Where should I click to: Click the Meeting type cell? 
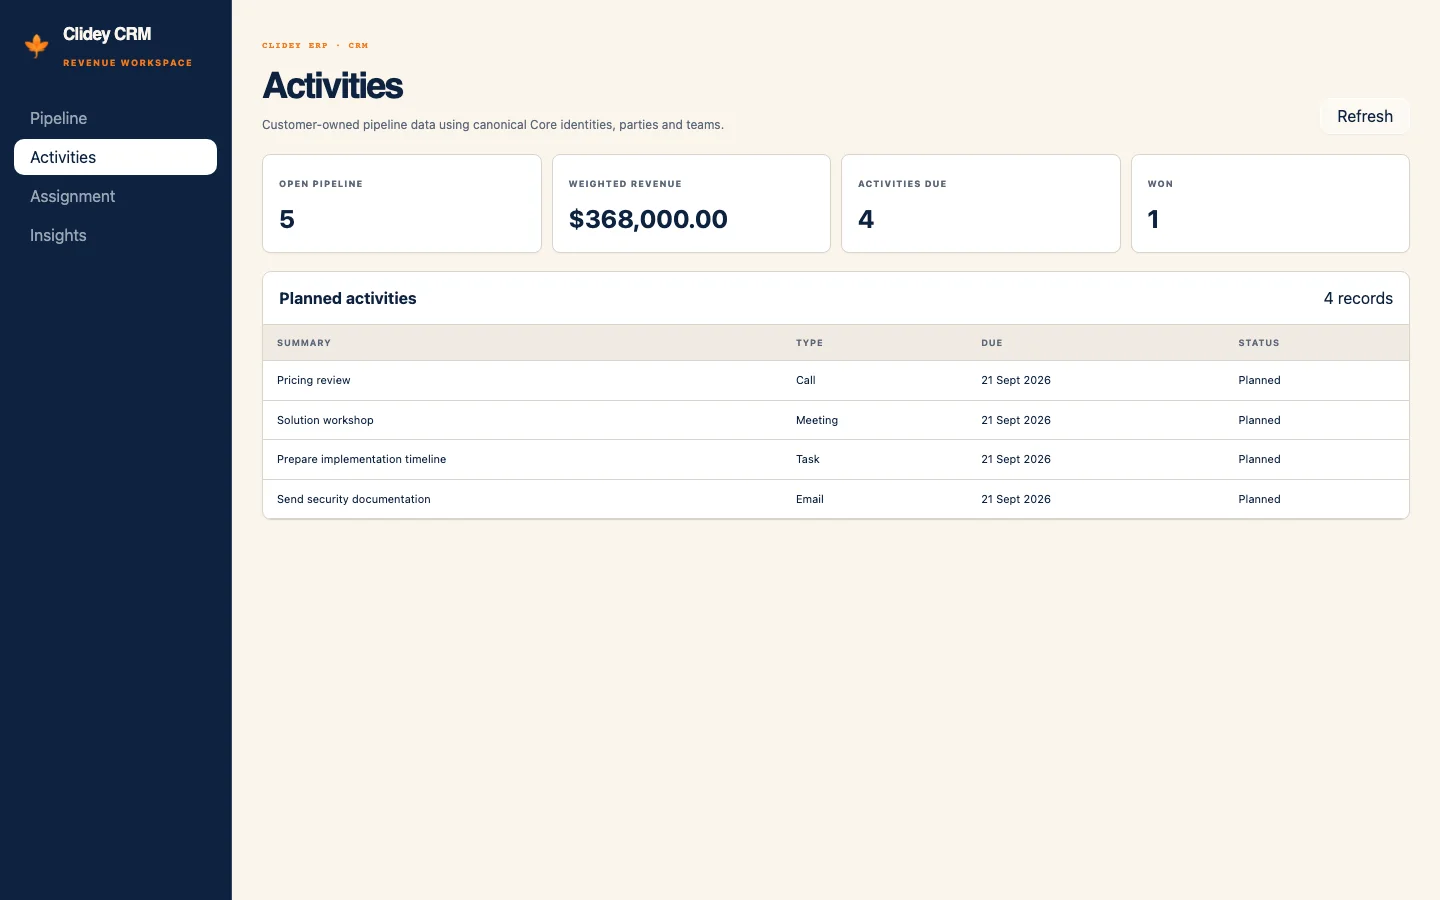pyautogui.click(x=817, y=420)
